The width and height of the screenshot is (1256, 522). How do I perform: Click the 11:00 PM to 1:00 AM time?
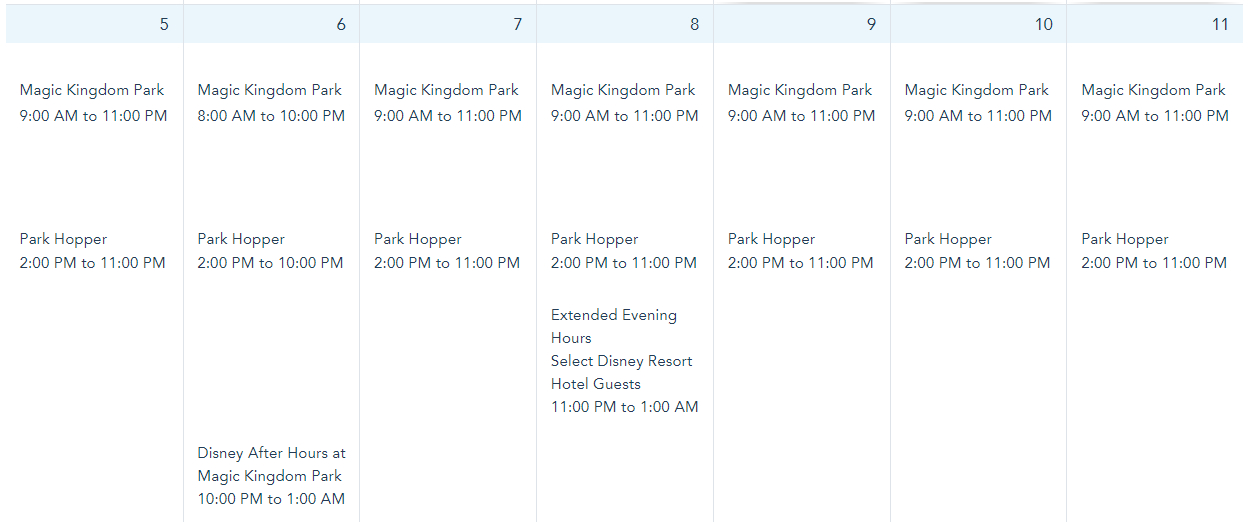pyautogui.click(x=624, y=407)
